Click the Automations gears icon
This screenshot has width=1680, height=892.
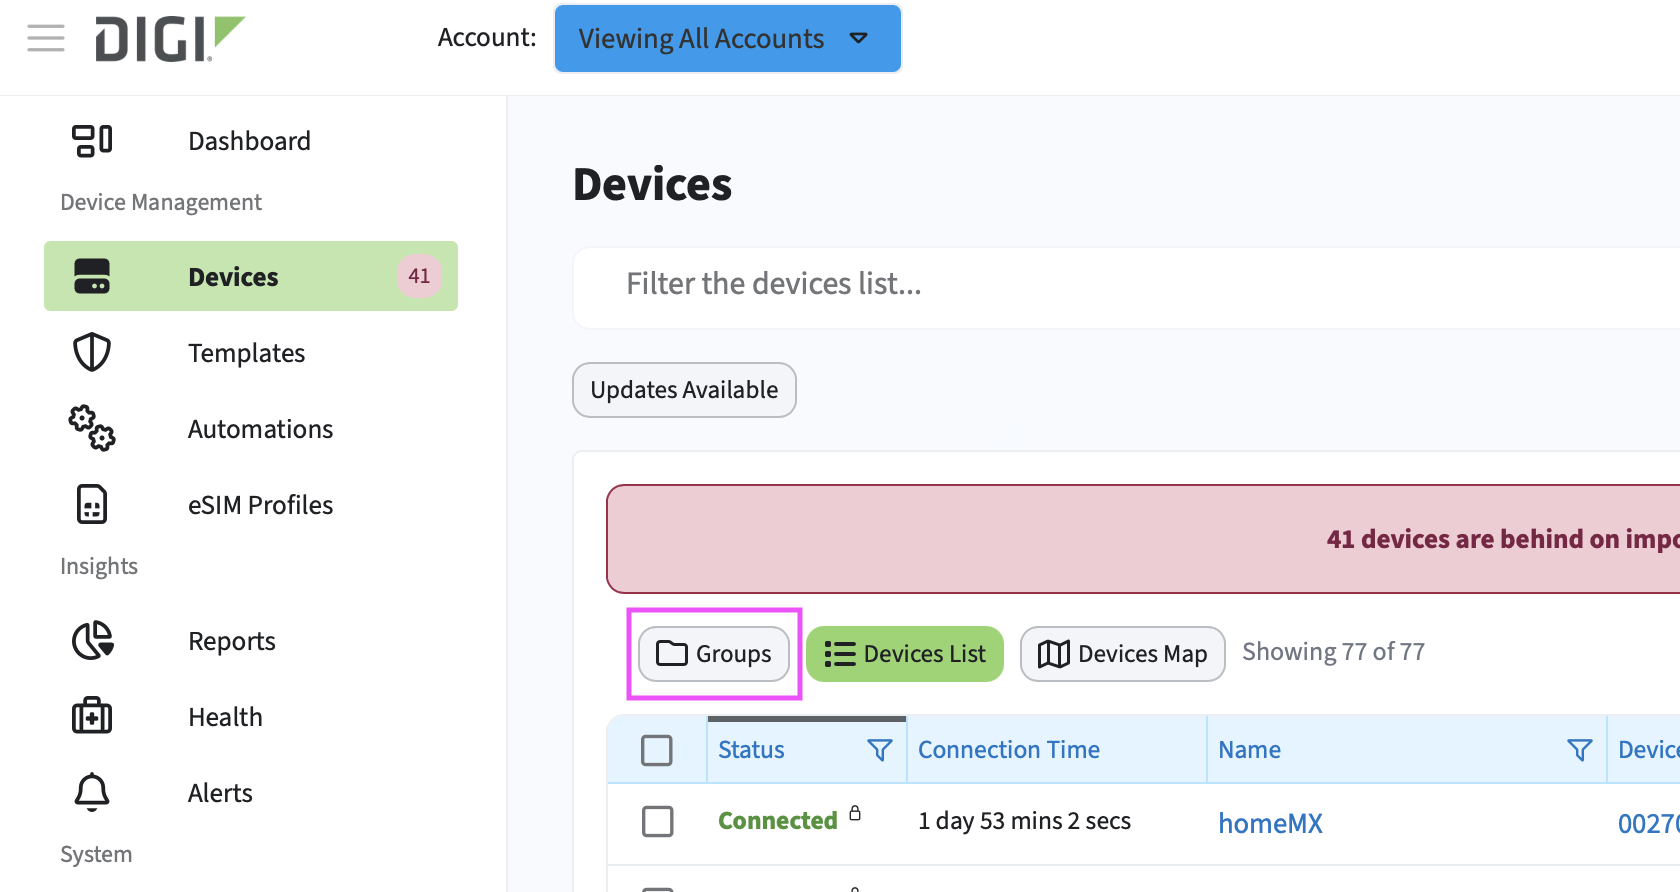coord(92,428)
